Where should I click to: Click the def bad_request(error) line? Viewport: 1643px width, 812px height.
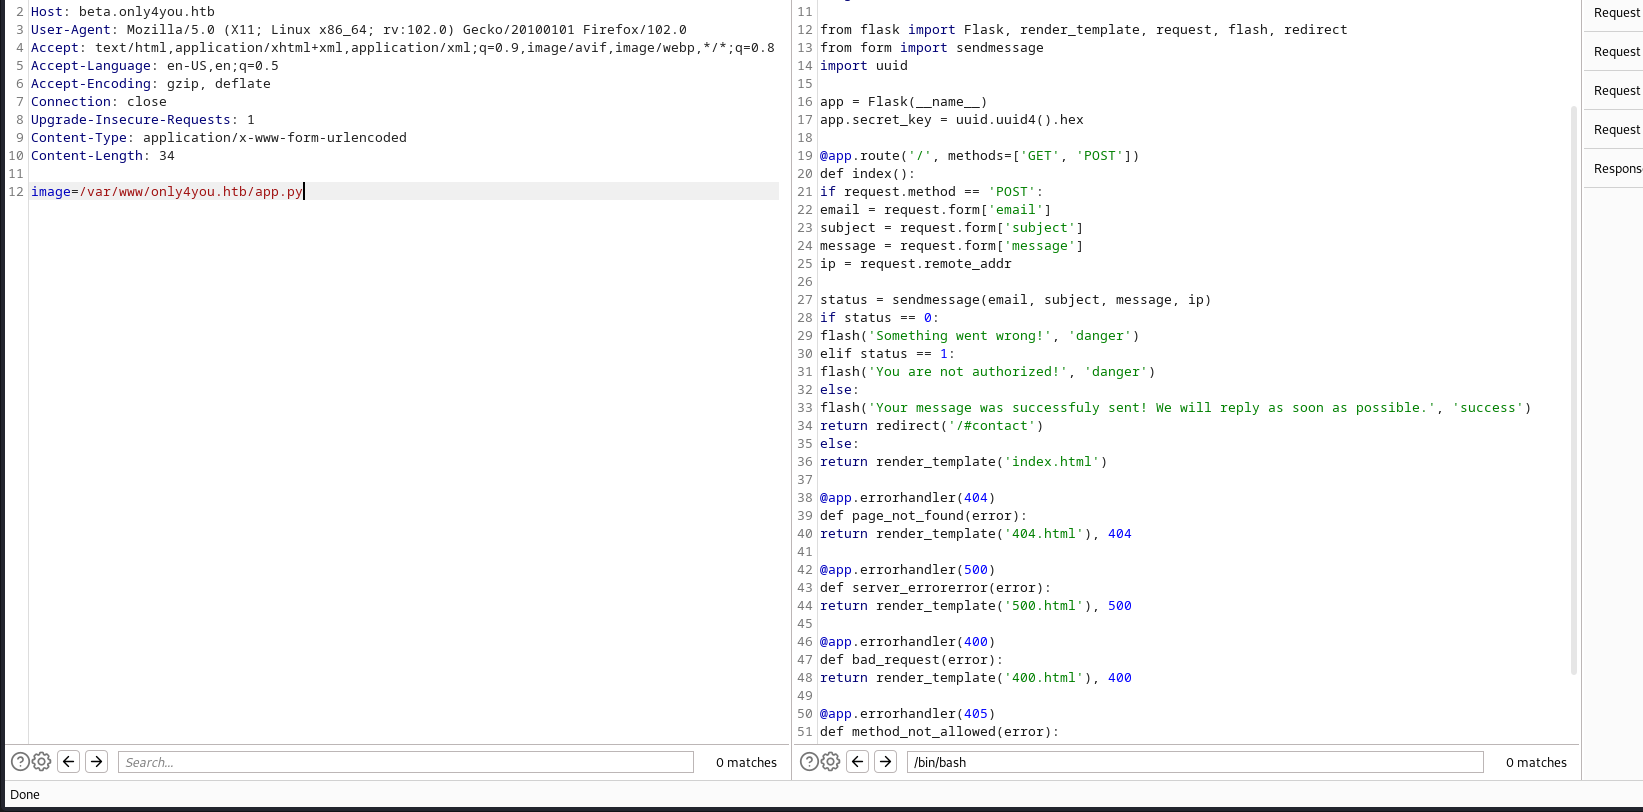tap(912, 660)
